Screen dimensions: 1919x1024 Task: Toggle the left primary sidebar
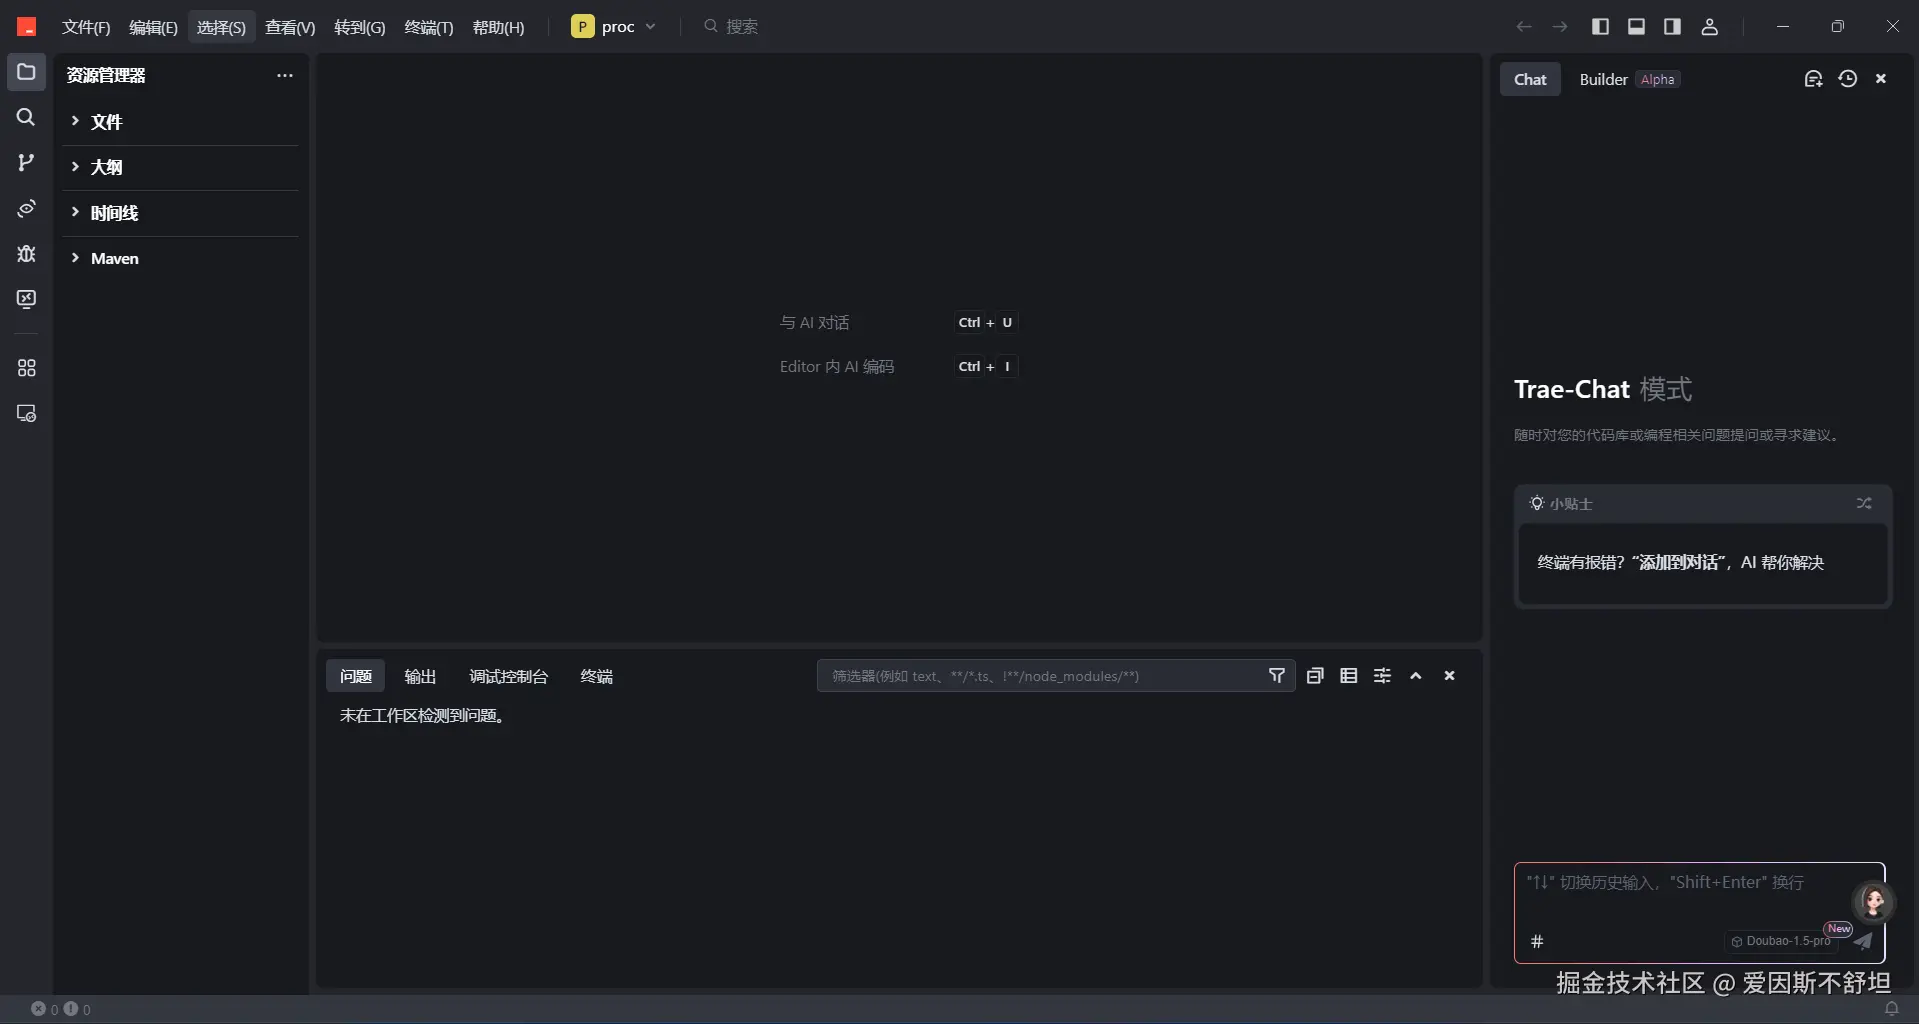[x=1600, y=27]
